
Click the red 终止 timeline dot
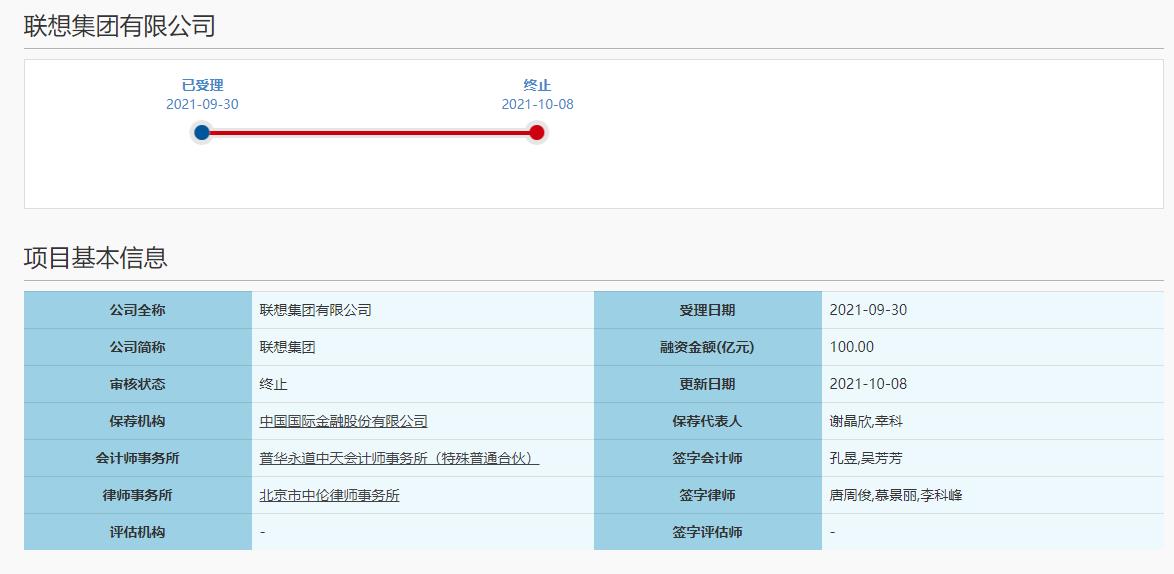(537, 132)
